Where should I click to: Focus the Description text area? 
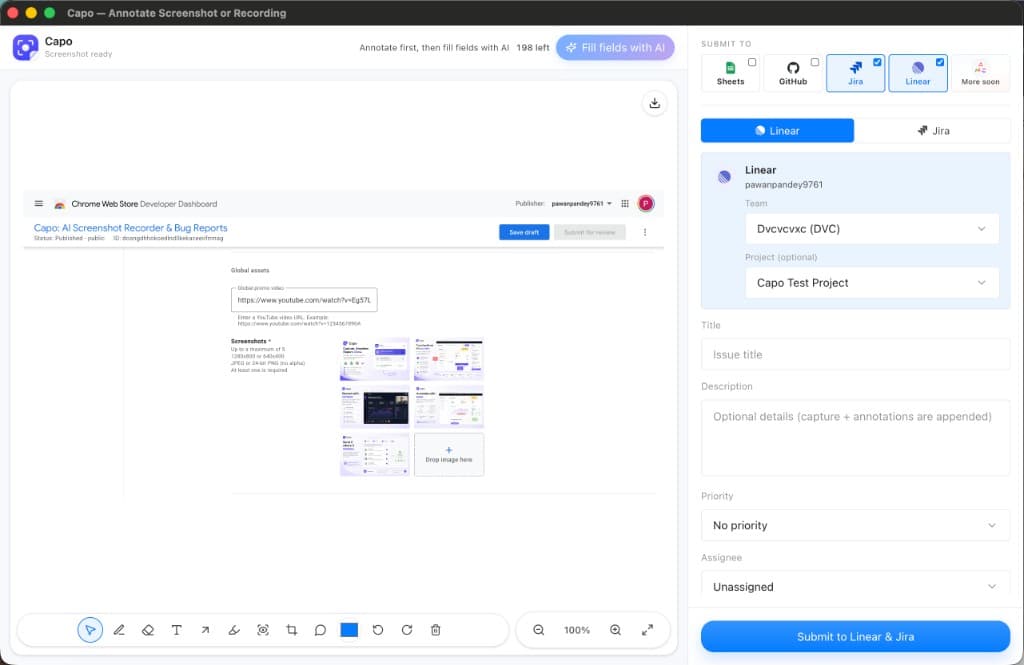point(856,438)
